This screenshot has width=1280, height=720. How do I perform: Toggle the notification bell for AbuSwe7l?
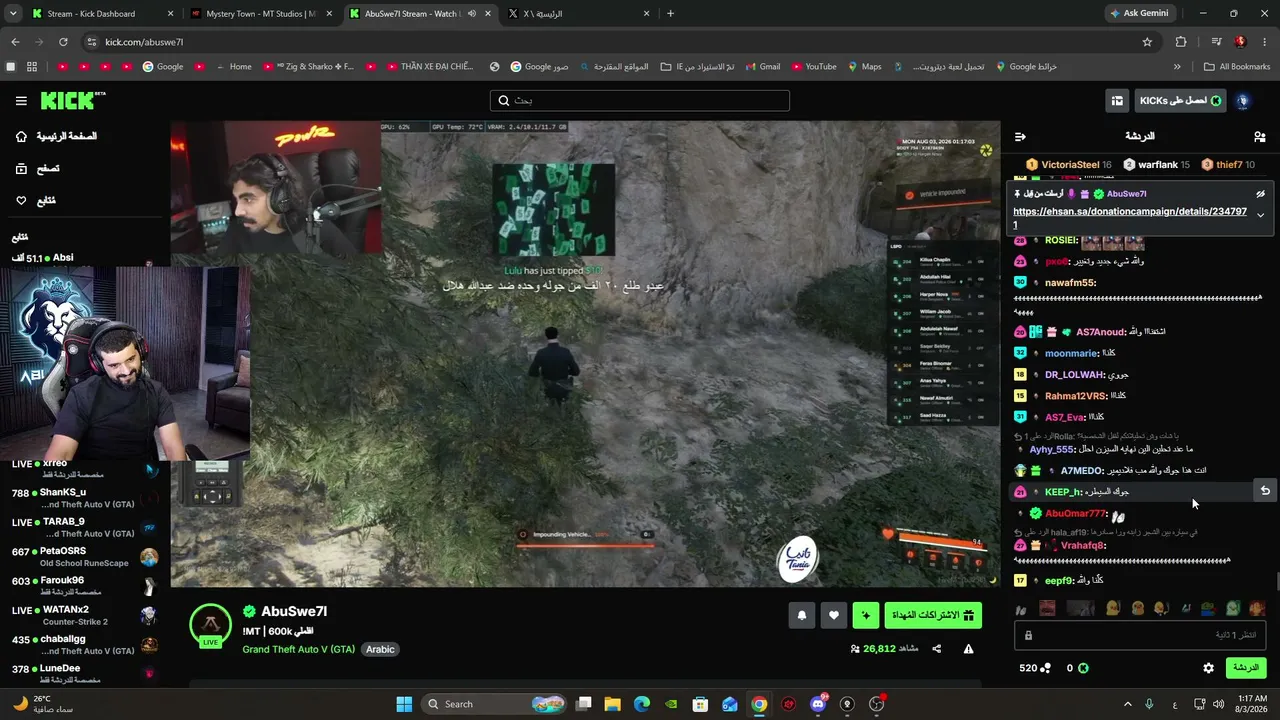click(x=801, y=616)
